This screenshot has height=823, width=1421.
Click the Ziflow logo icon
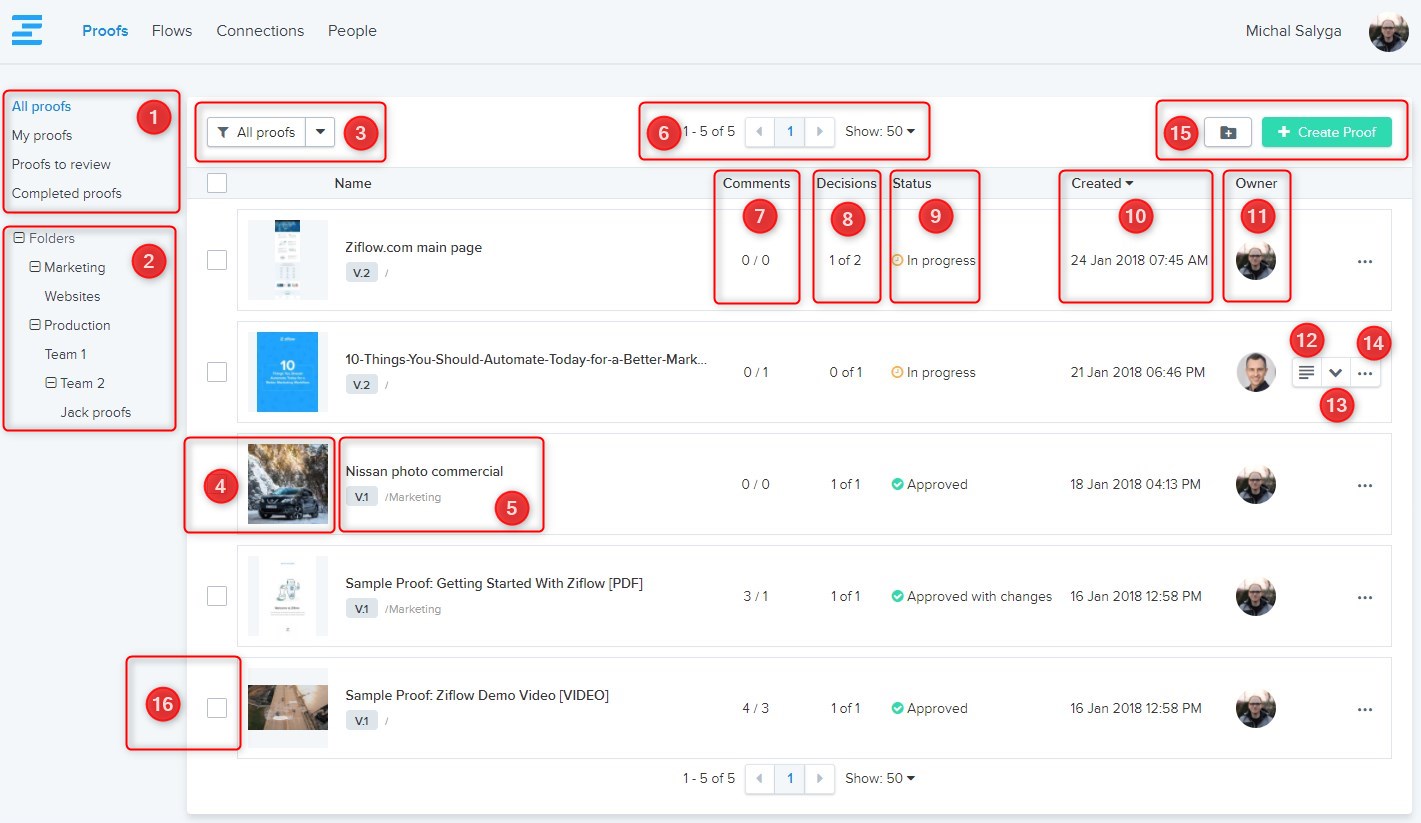point(27,30)
